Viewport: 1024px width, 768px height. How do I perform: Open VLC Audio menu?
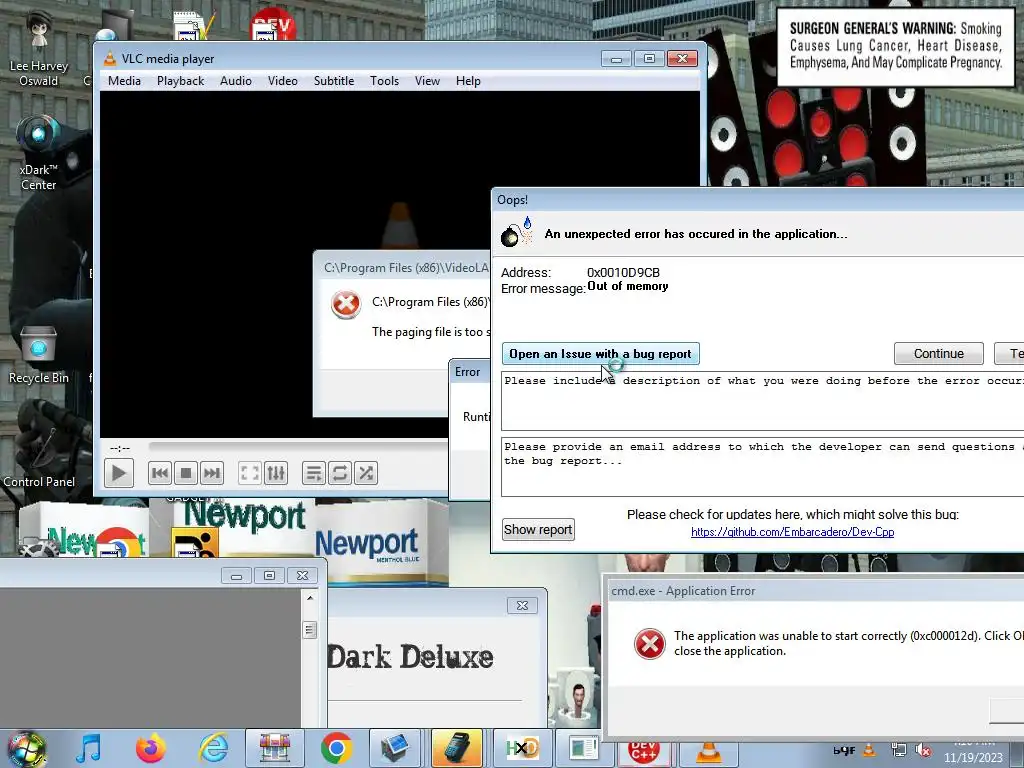[236, 81]
